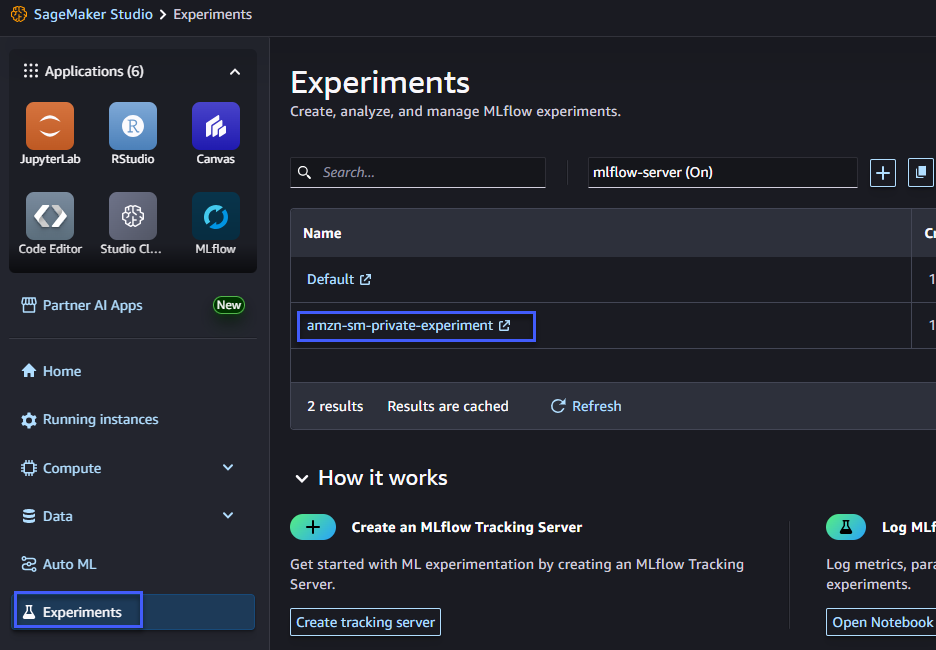Click the Applications grid icon
936x650 pixels.
tap(30, 71)
